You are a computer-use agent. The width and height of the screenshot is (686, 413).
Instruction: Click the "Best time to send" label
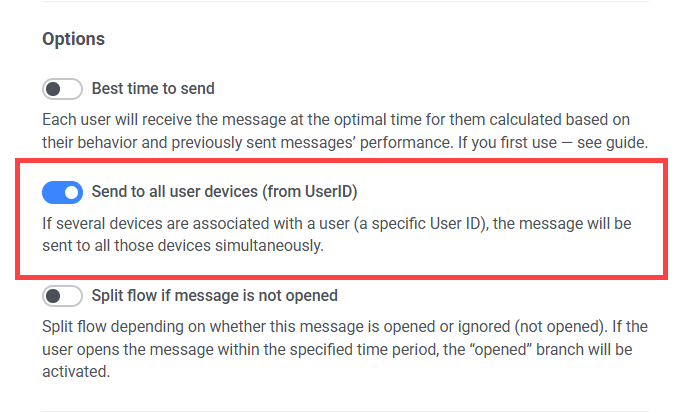pos(153,88)
